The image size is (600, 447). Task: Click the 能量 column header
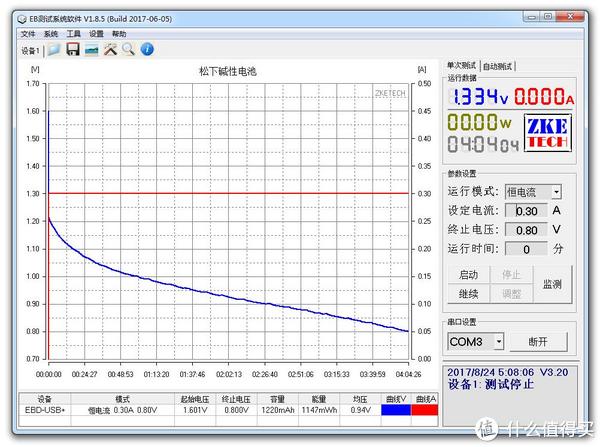pyautogui.click(x=319, y=399)
